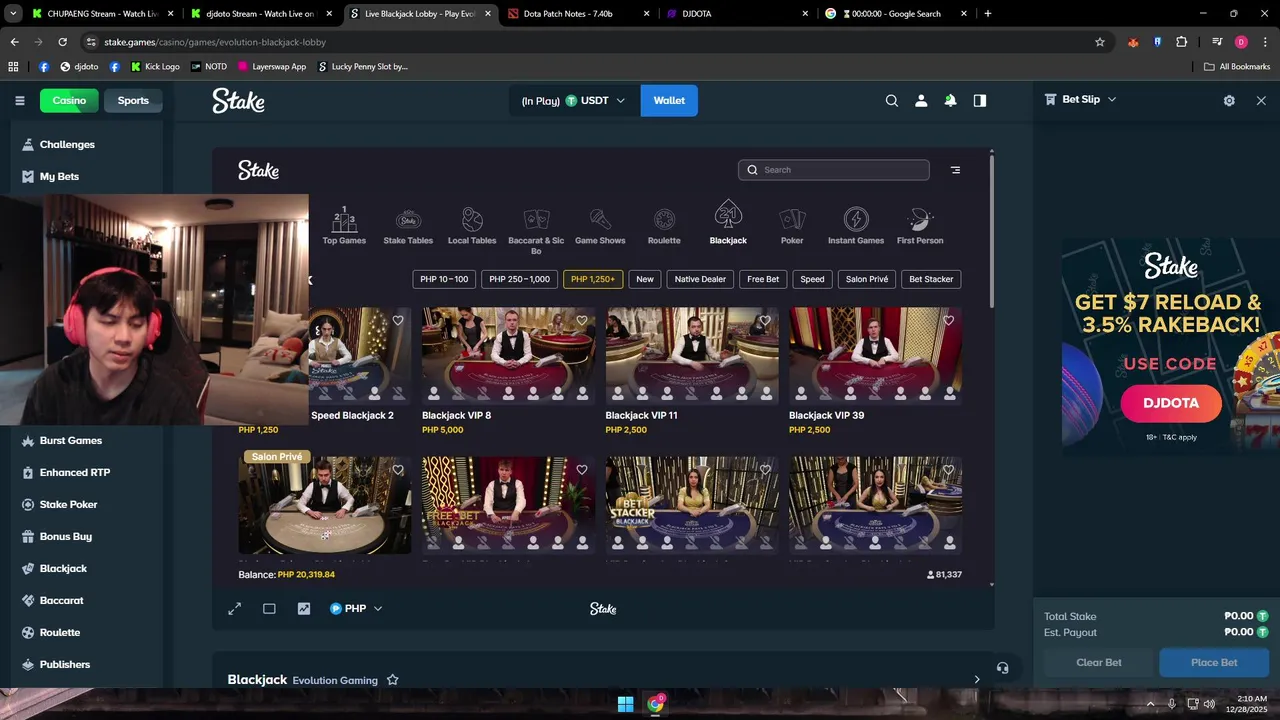Toggle PHP 10–100 bet filter
Image resolution: width=1280 pixels, height=720 pixels.
point(444,279)
